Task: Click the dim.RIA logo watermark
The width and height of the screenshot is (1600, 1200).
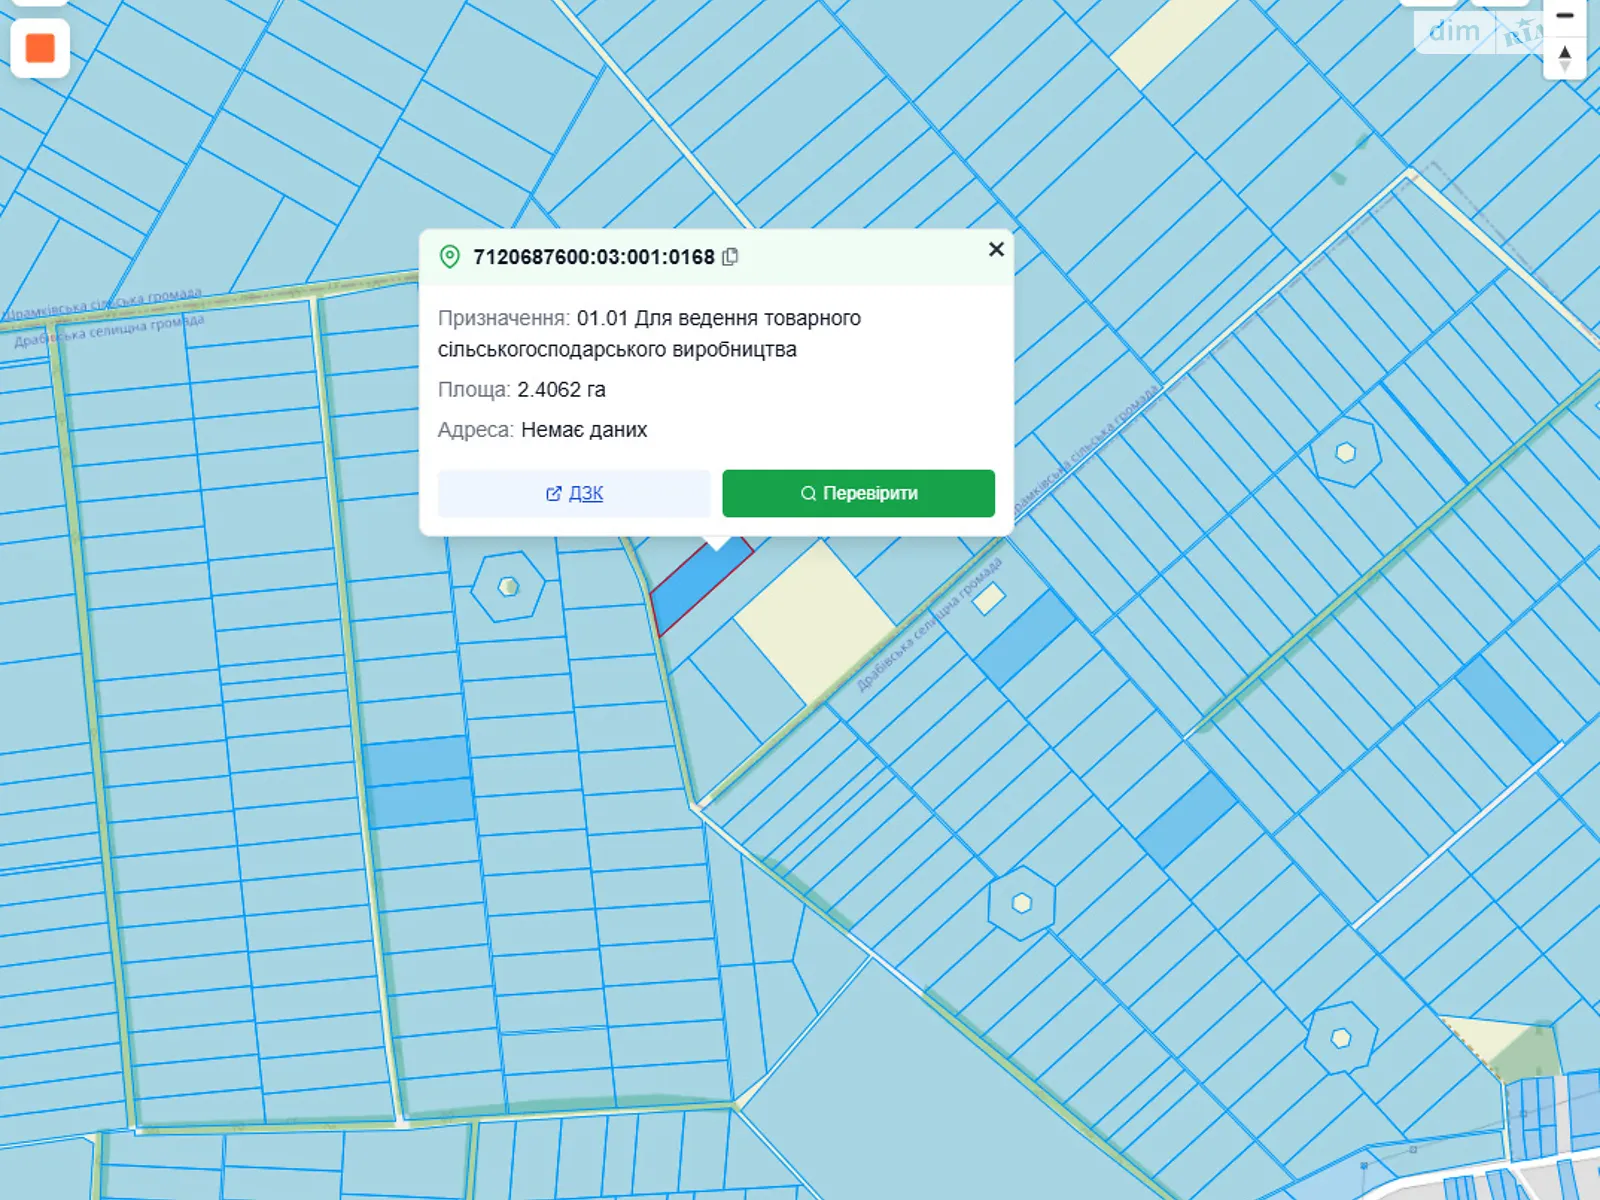Action: tap(1472, 32)
